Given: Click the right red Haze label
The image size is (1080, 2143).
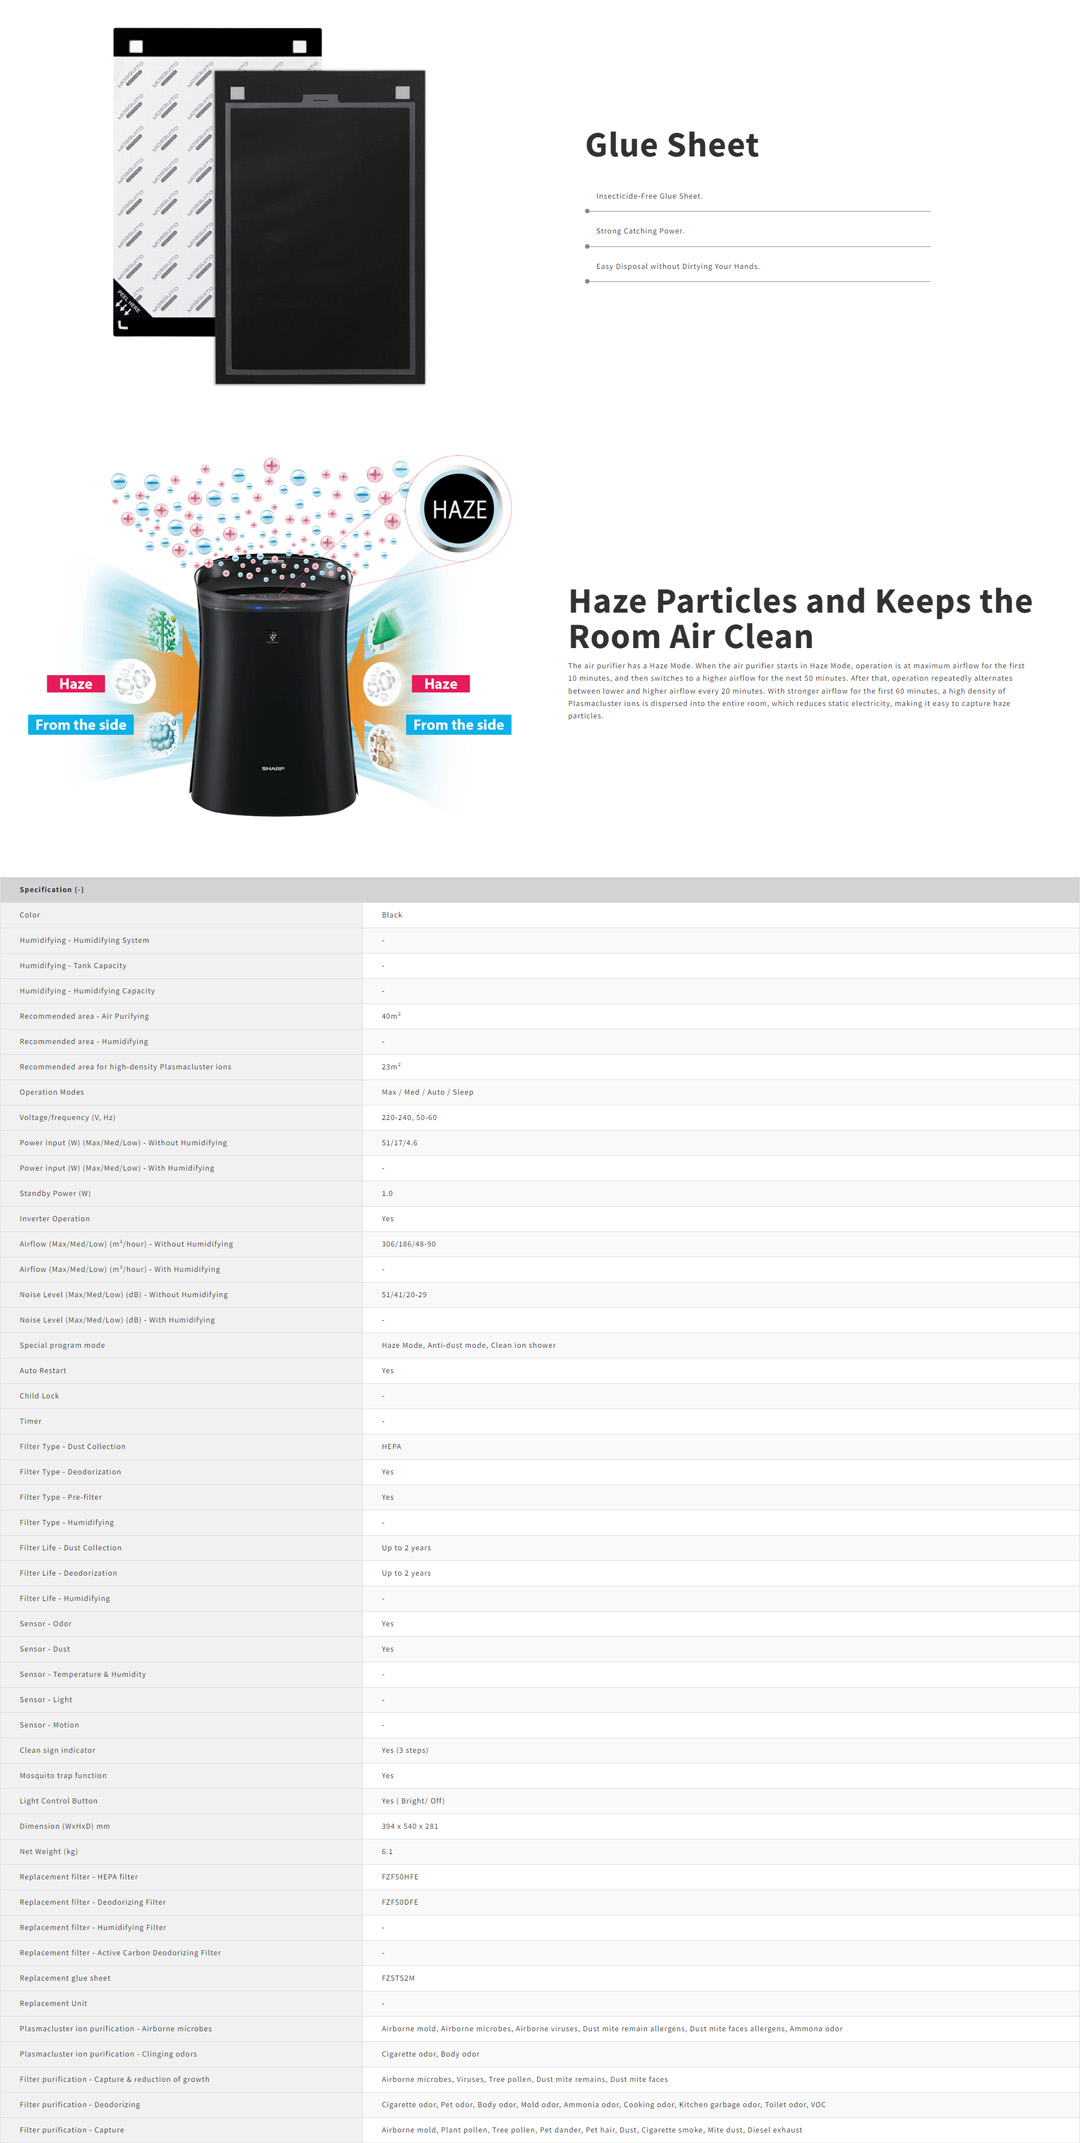Looking at the screenshot, I should pyautogui.click(x=441, y=684).
